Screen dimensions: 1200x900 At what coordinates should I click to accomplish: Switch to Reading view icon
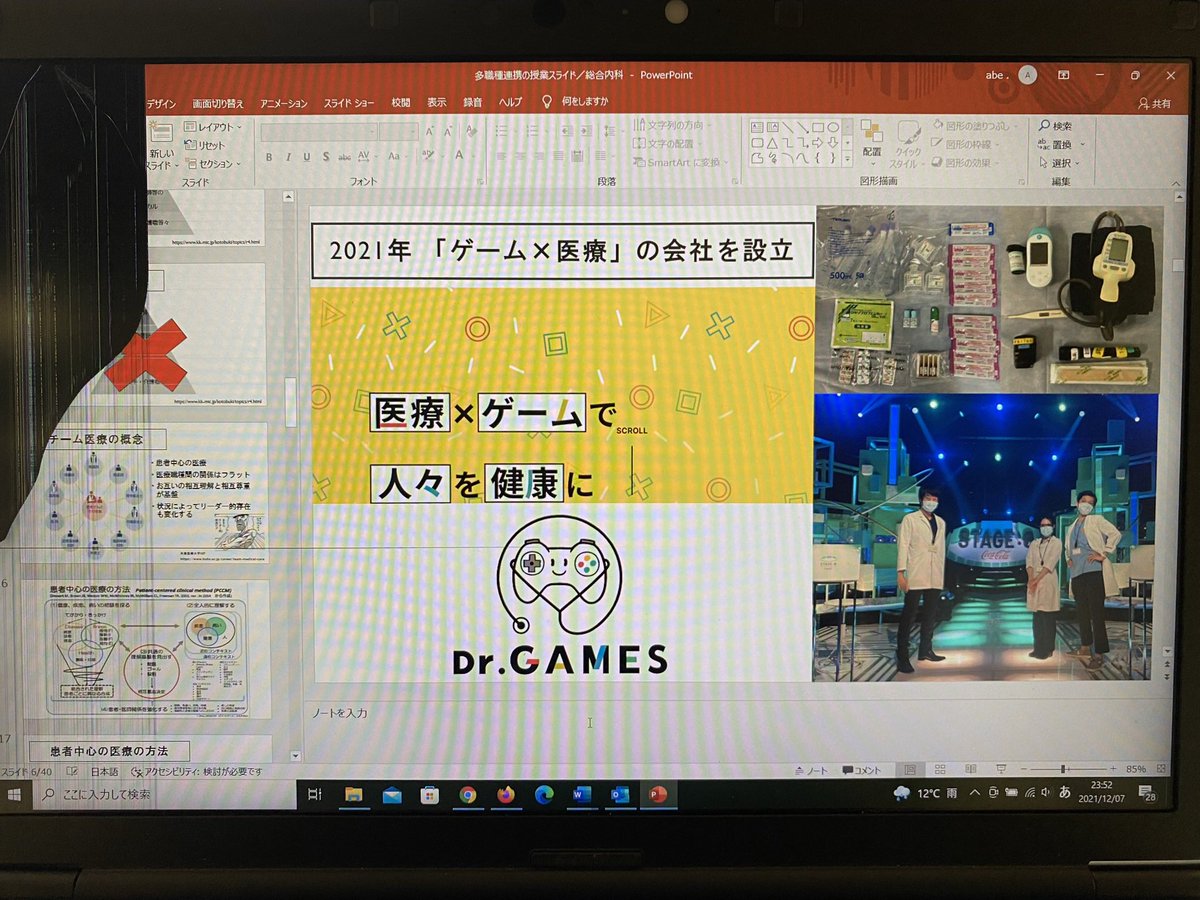tap(970, 769)
